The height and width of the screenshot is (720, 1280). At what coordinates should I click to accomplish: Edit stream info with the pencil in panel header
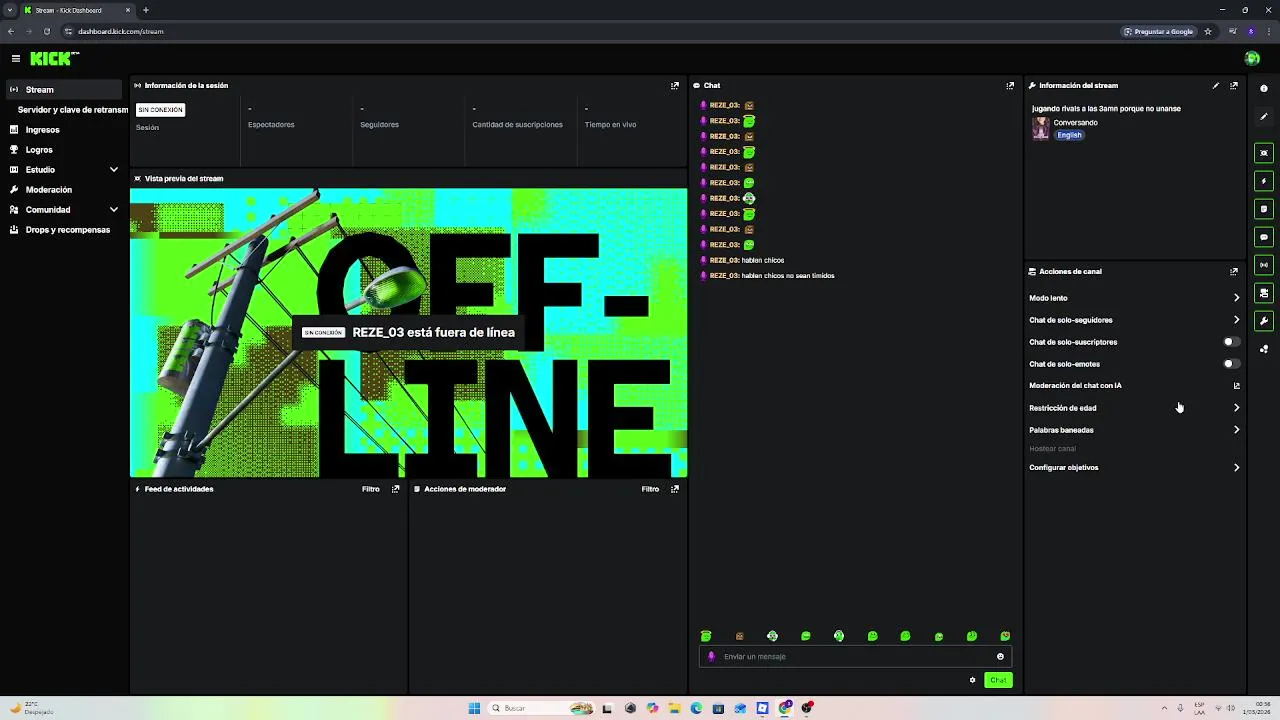click(x=1216, y=86)
